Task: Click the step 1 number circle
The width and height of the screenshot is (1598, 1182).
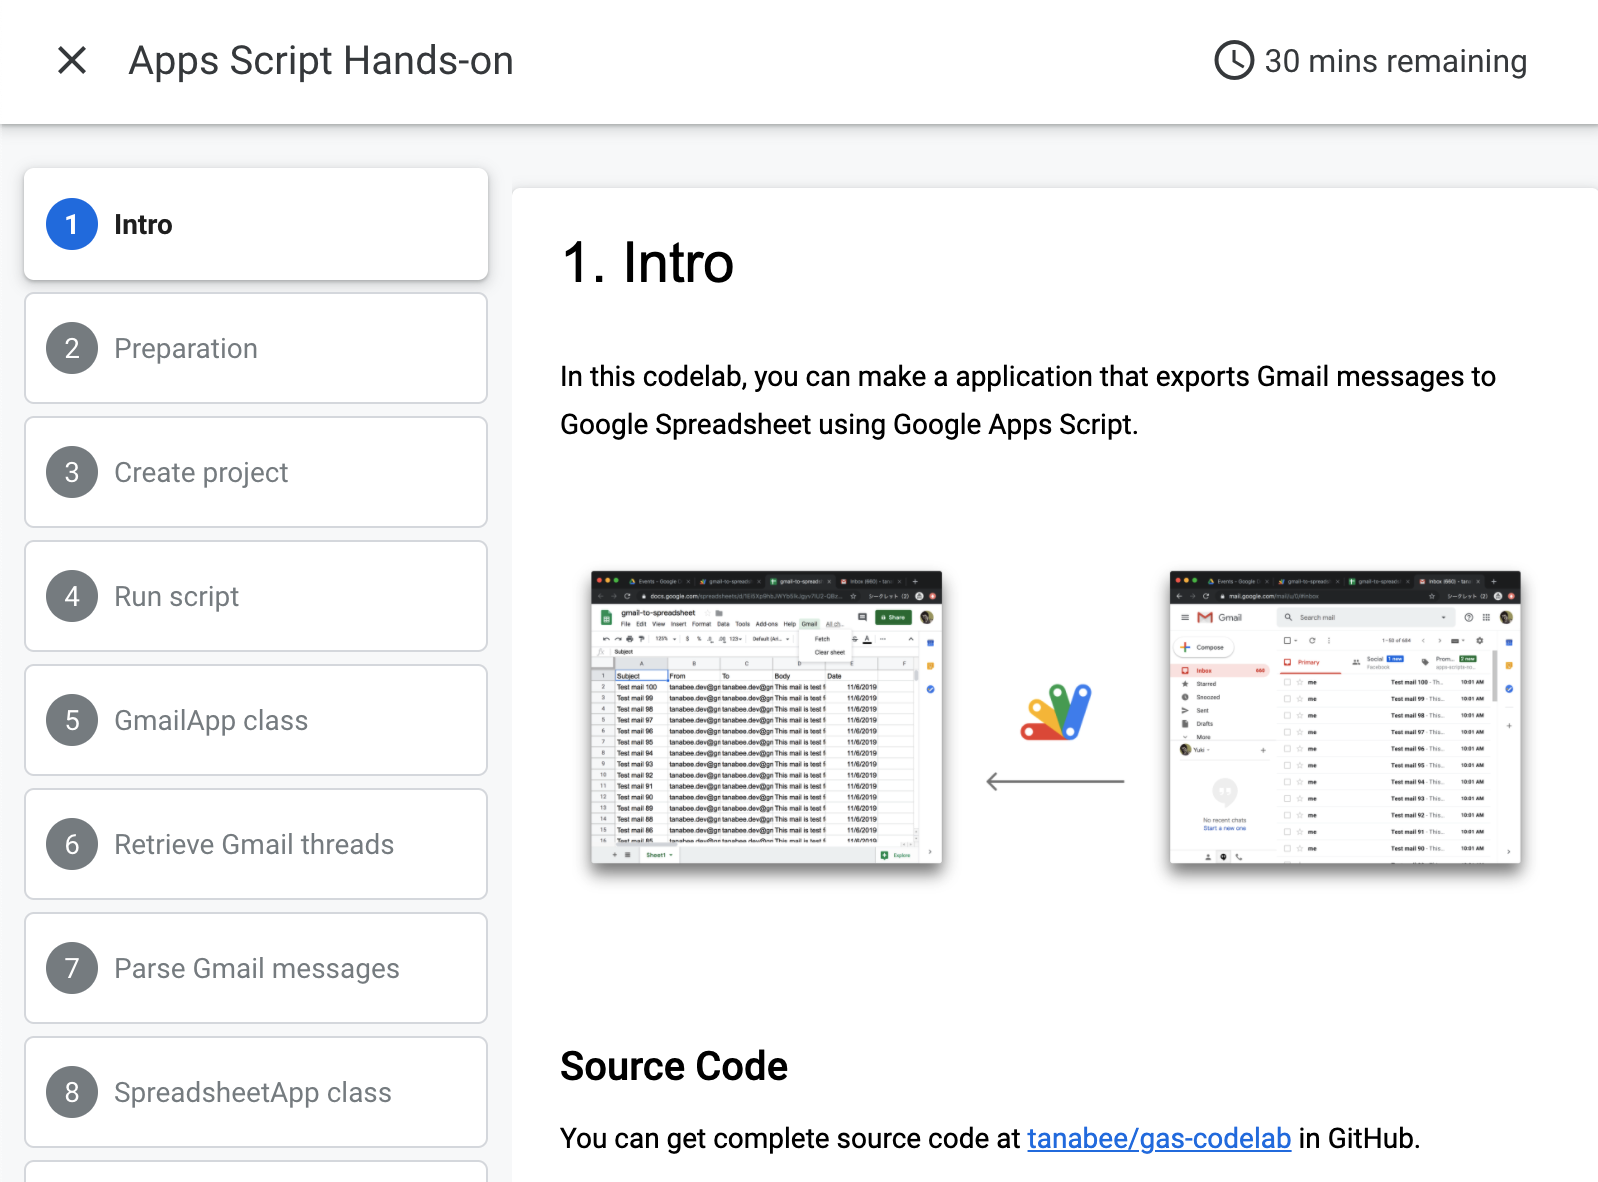Action: (x=72, y=224)
